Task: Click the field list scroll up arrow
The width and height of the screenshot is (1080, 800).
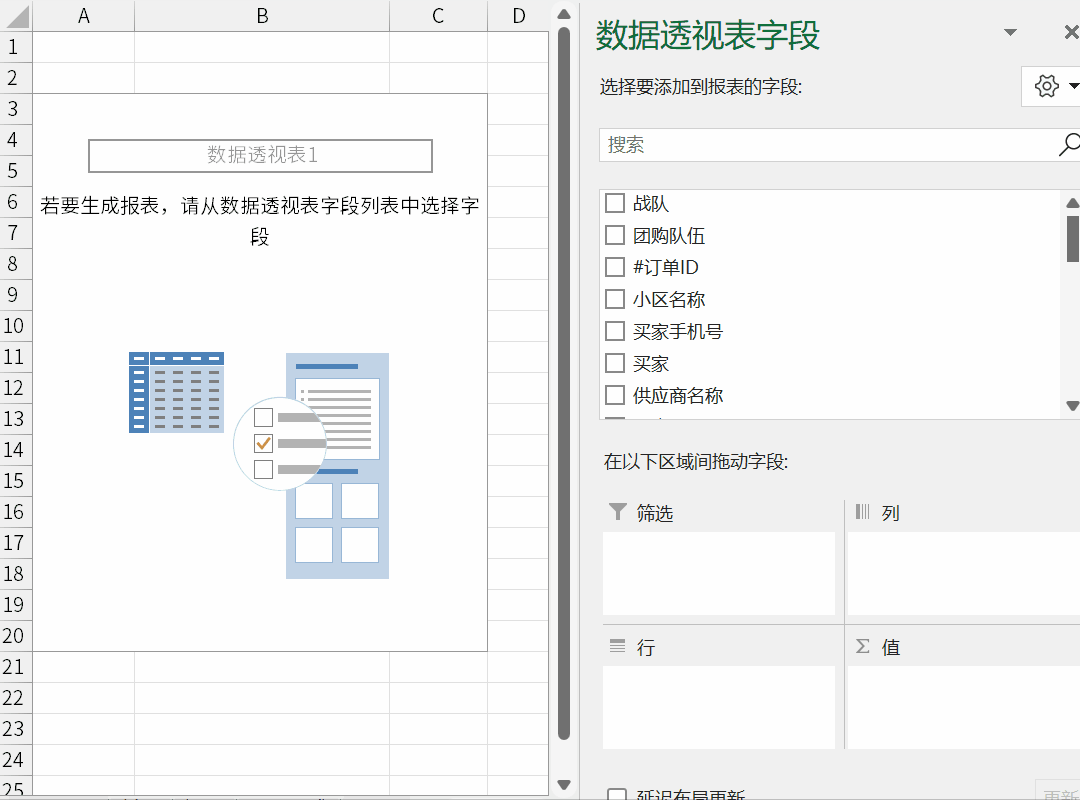Action: tap(1072, 203)
